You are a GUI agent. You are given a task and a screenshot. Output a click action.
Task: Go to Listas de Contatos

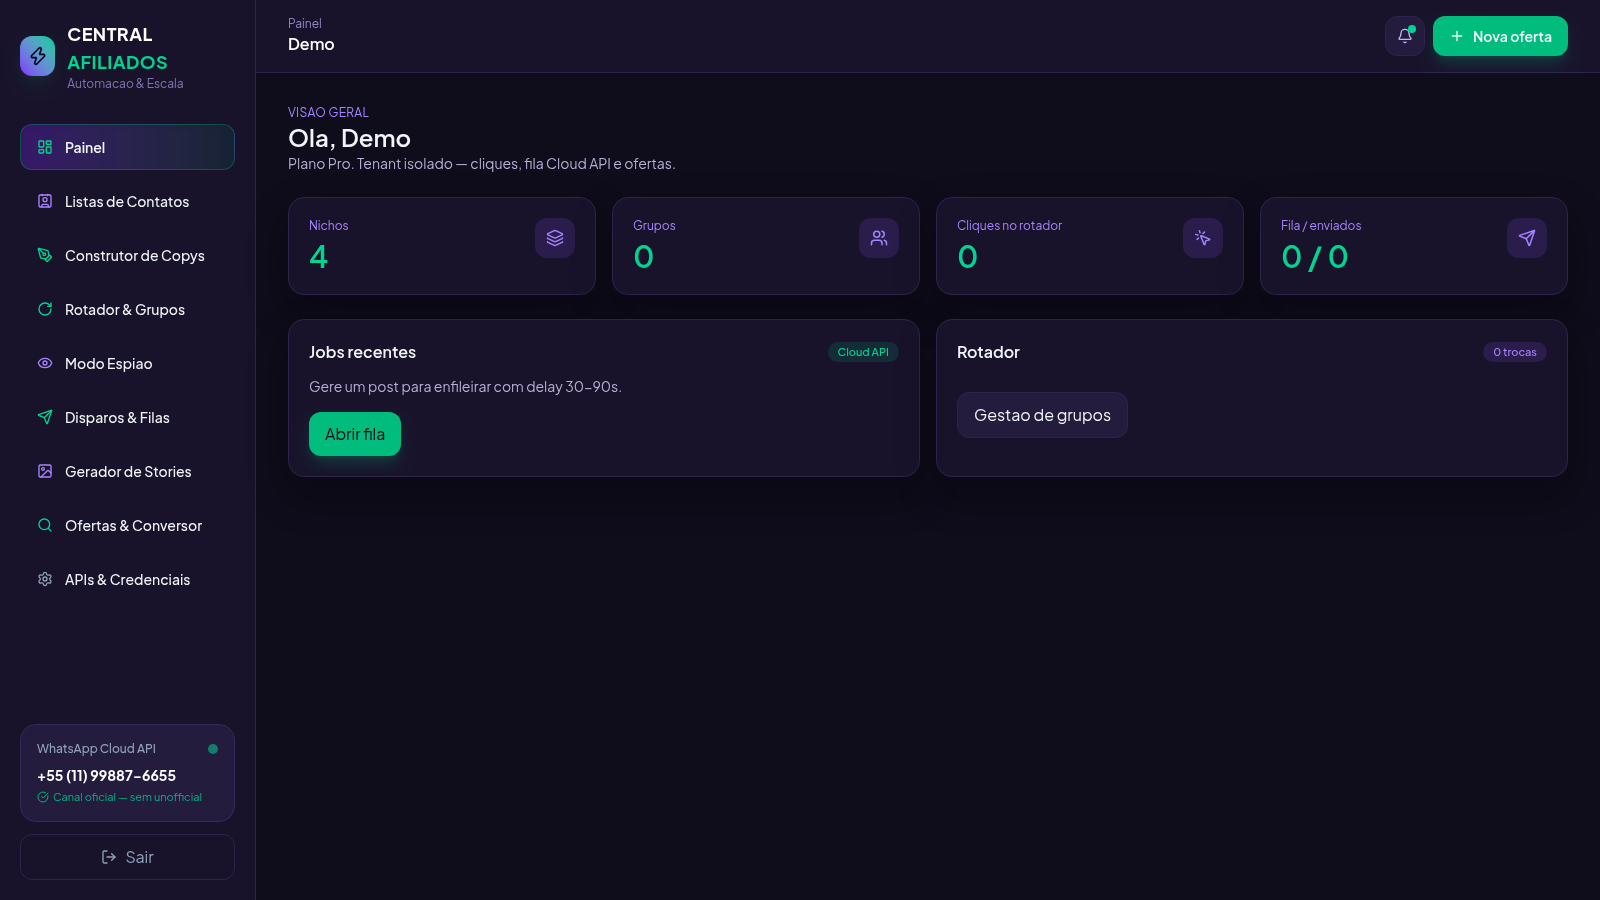pyautogui.click(x=127, y=201)
